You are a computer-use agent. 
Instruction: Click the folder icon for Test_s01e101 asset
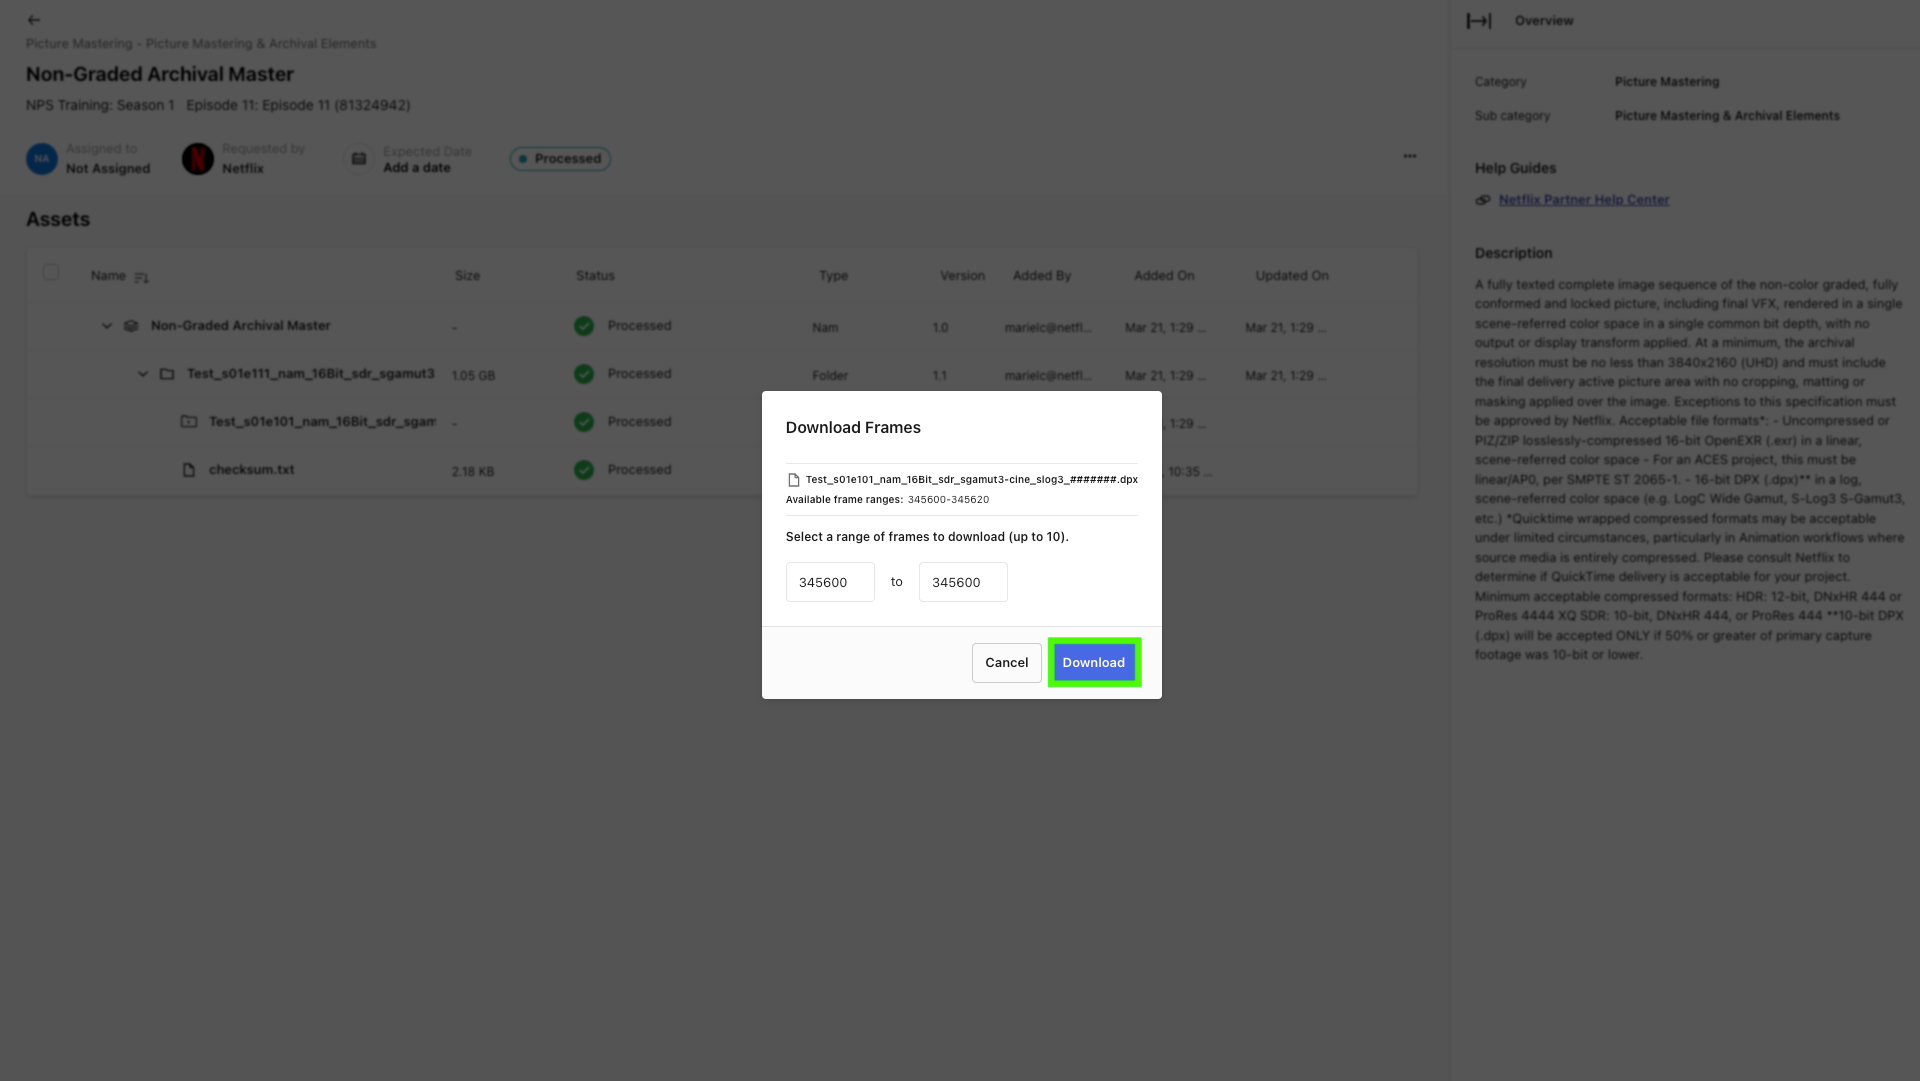189,421
